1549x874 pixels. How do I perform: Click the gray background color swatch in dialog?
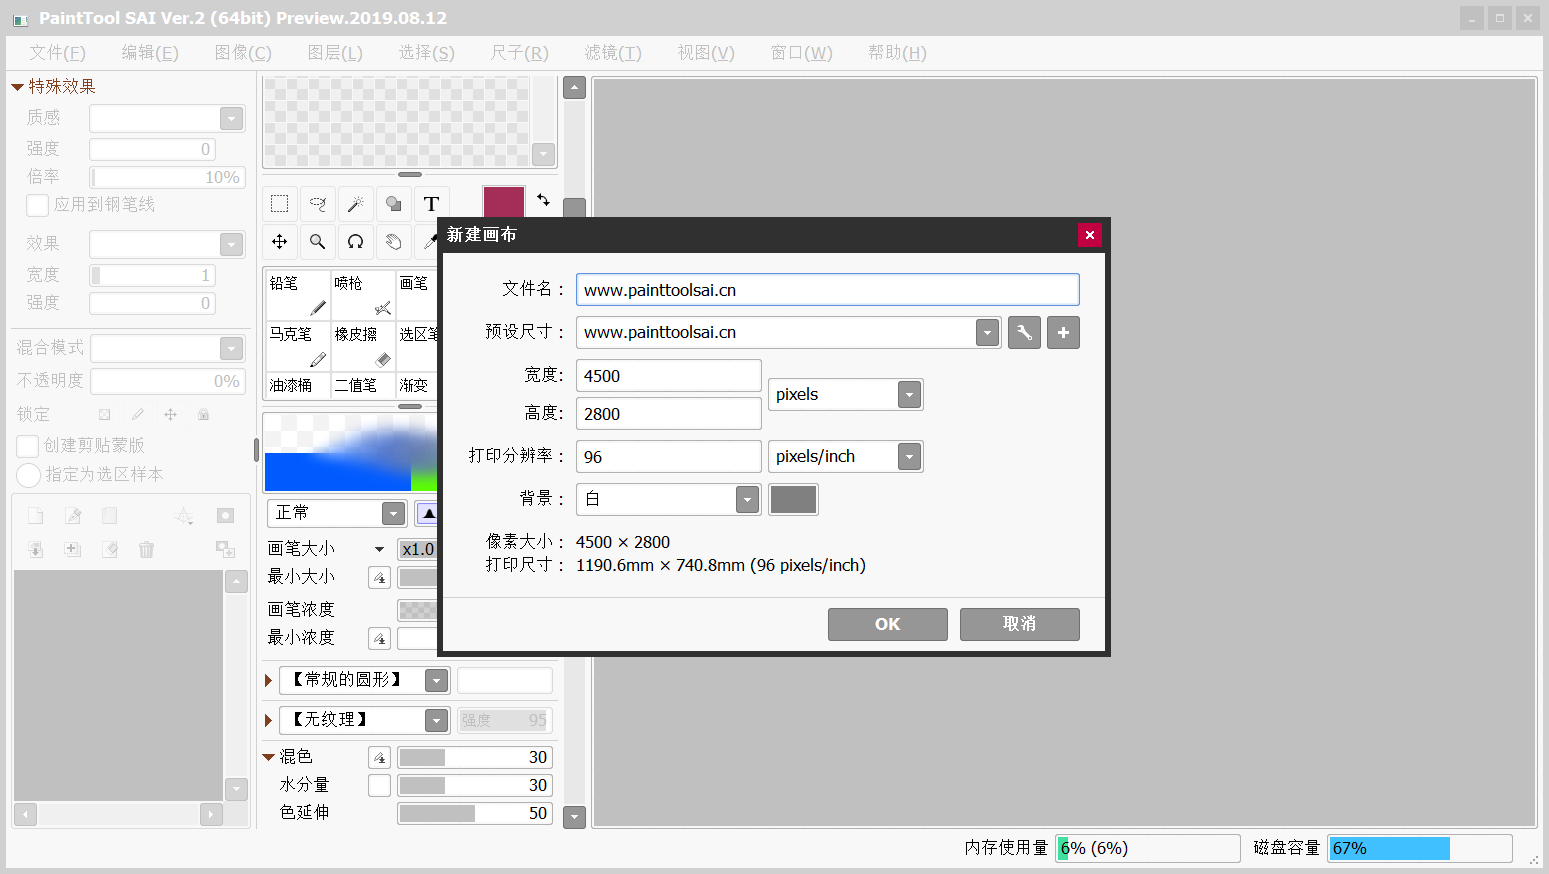point(793,499)
